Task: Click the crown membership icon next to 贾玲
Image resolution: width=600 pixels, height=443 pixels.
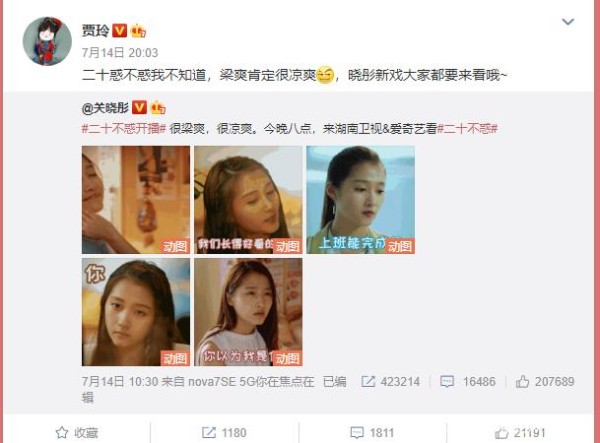Action: pyautogui.click(x=138, y=31)
